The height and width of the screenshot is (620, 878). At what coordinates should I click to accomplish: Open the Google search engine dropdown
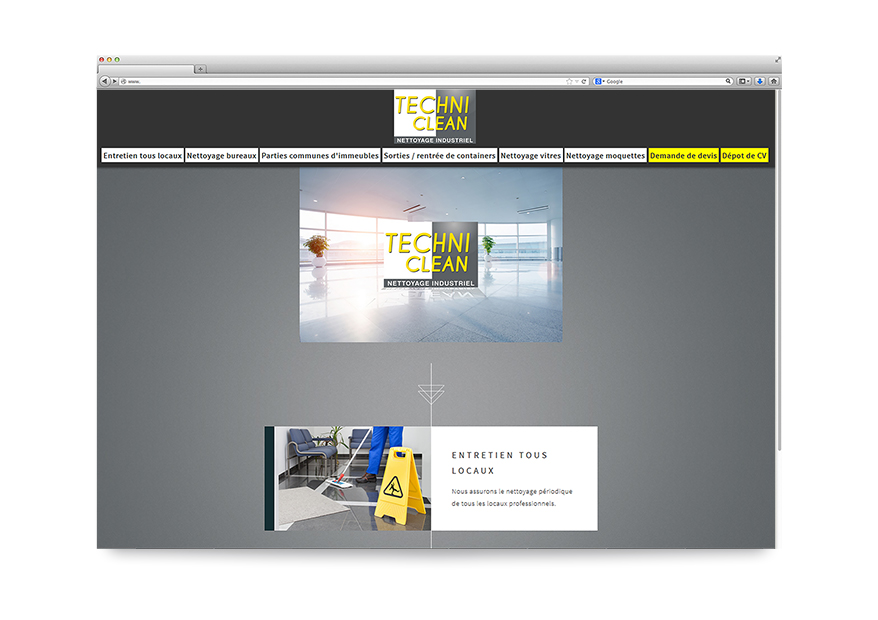599,81
